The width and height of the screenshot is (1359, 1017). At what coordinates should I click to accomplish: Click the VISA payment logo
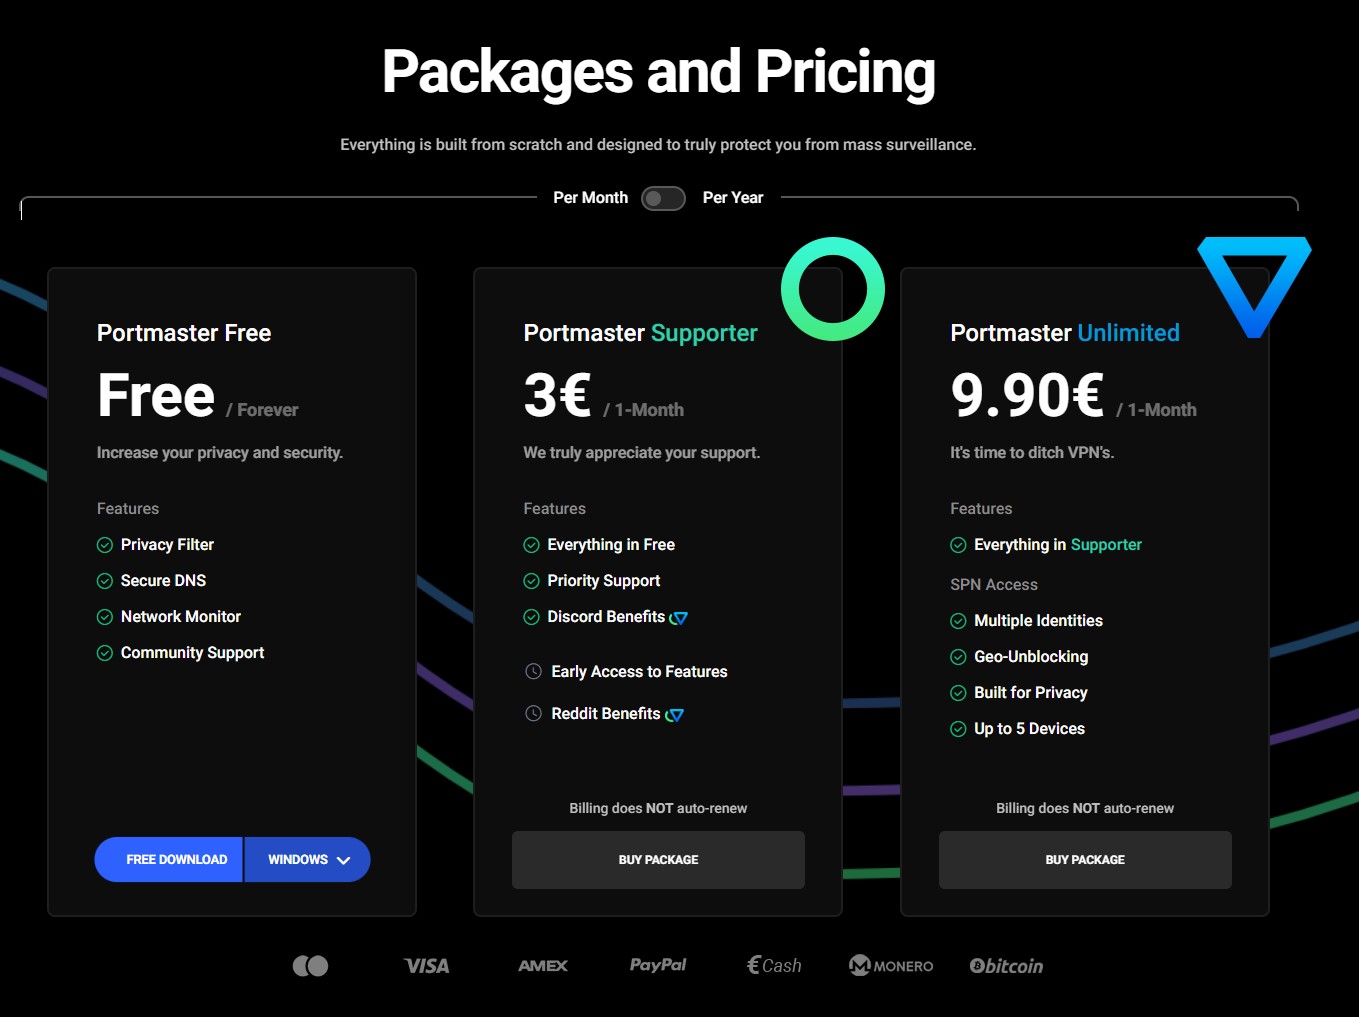[x=426, y=966]
